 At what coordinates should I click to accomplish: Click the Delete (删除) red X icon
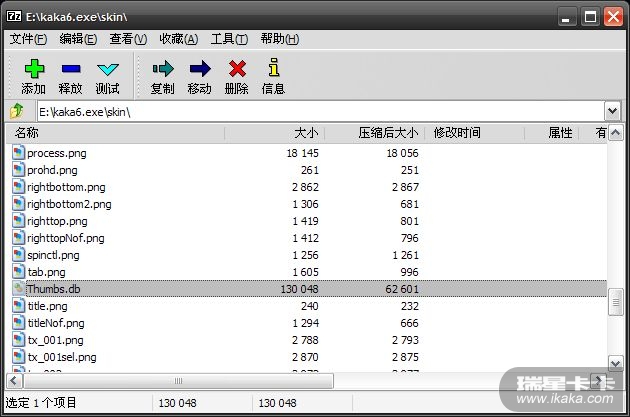(237, 69)
